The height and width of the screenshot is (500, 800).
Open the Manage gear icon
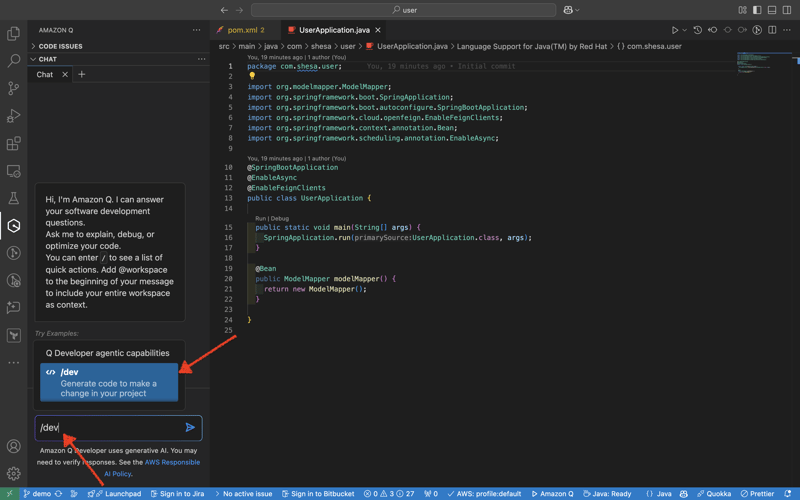14,473
